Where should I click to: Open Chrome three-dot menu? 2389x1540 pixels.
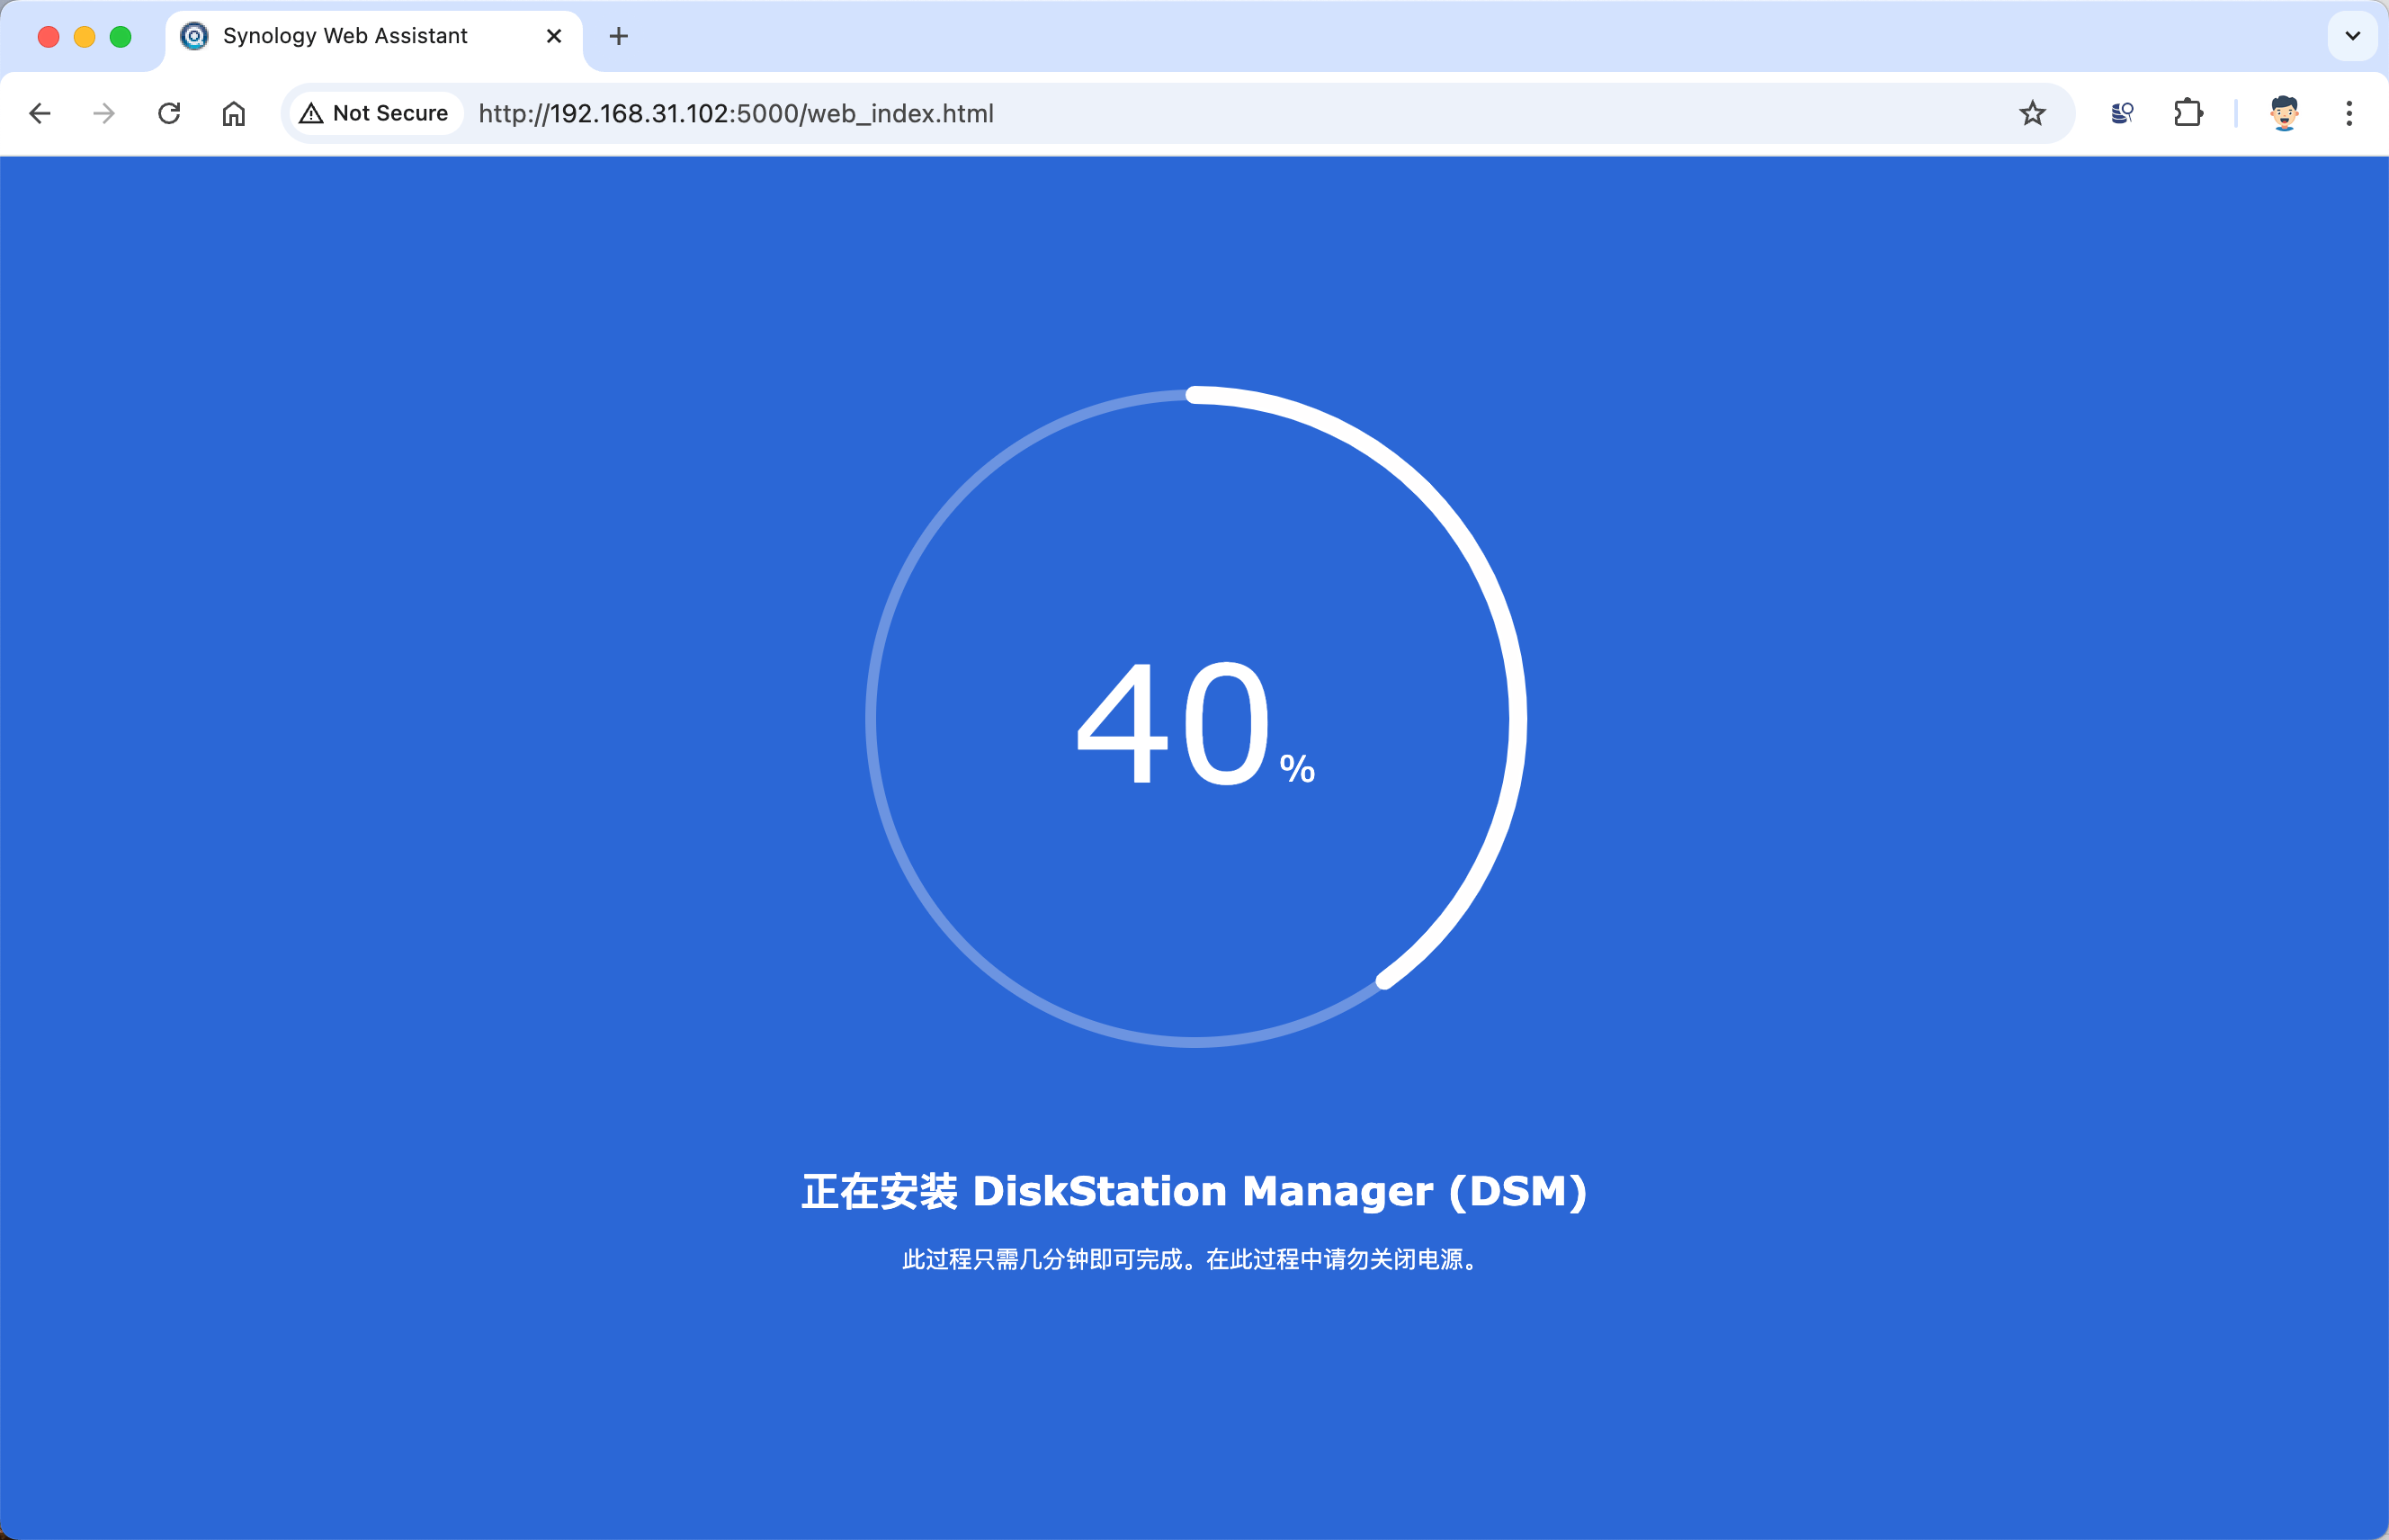[x=2349, y=113]
